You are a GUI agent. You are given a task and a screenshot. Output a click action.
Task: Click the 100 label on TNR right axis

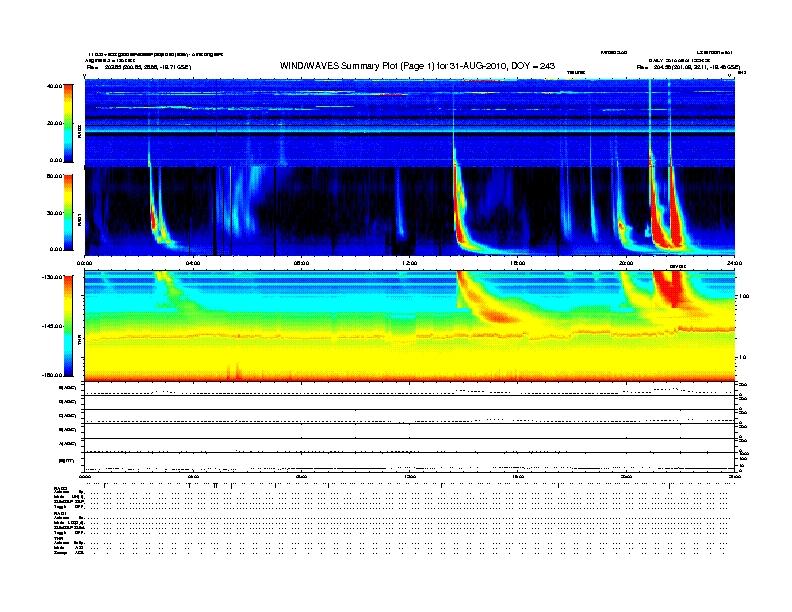coord(743,296)
